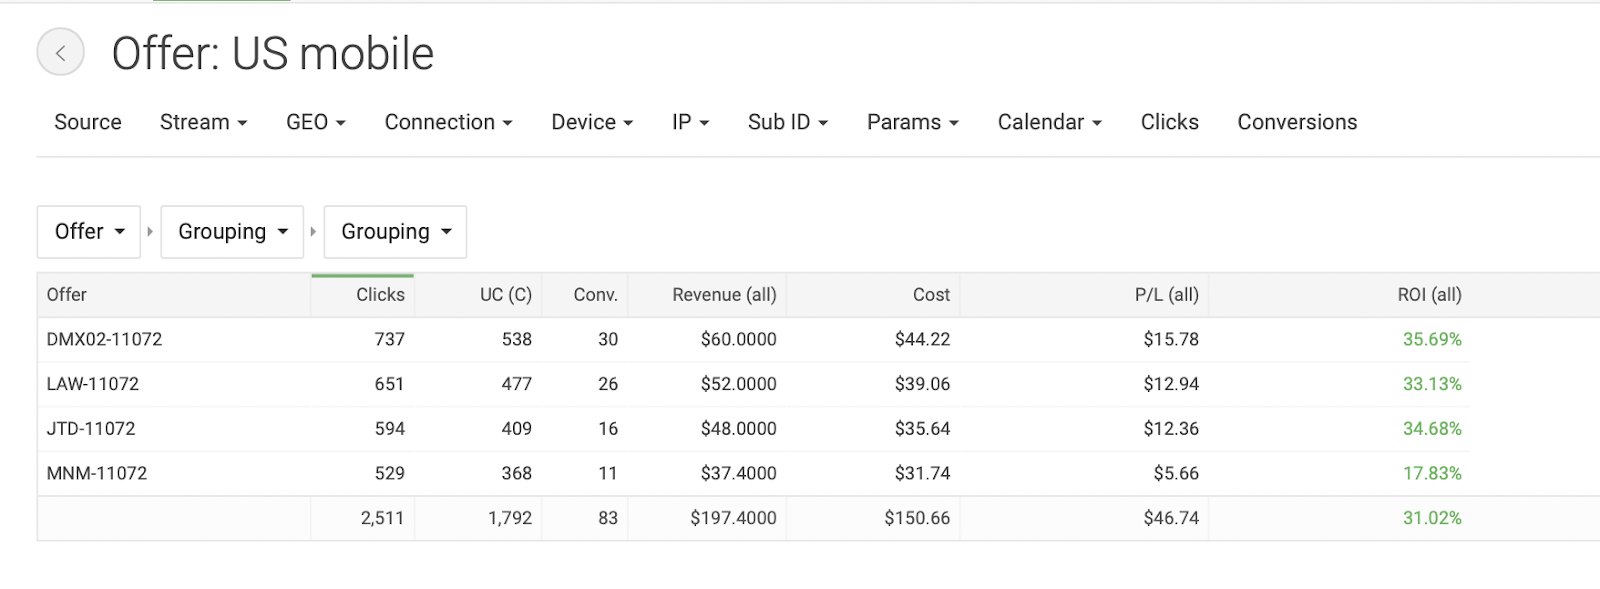Screen dimensions: 1600x589
Task: Sort by Revenue (all) column header
Action: coord(724,295)
